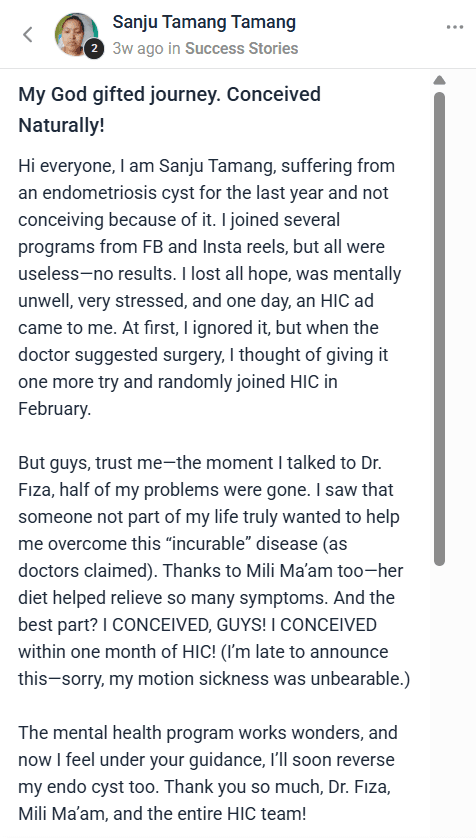Click the phrase endometriosis cyst
Image resolution: width=476 pixels, height=838 pixels.
(113, 192)
